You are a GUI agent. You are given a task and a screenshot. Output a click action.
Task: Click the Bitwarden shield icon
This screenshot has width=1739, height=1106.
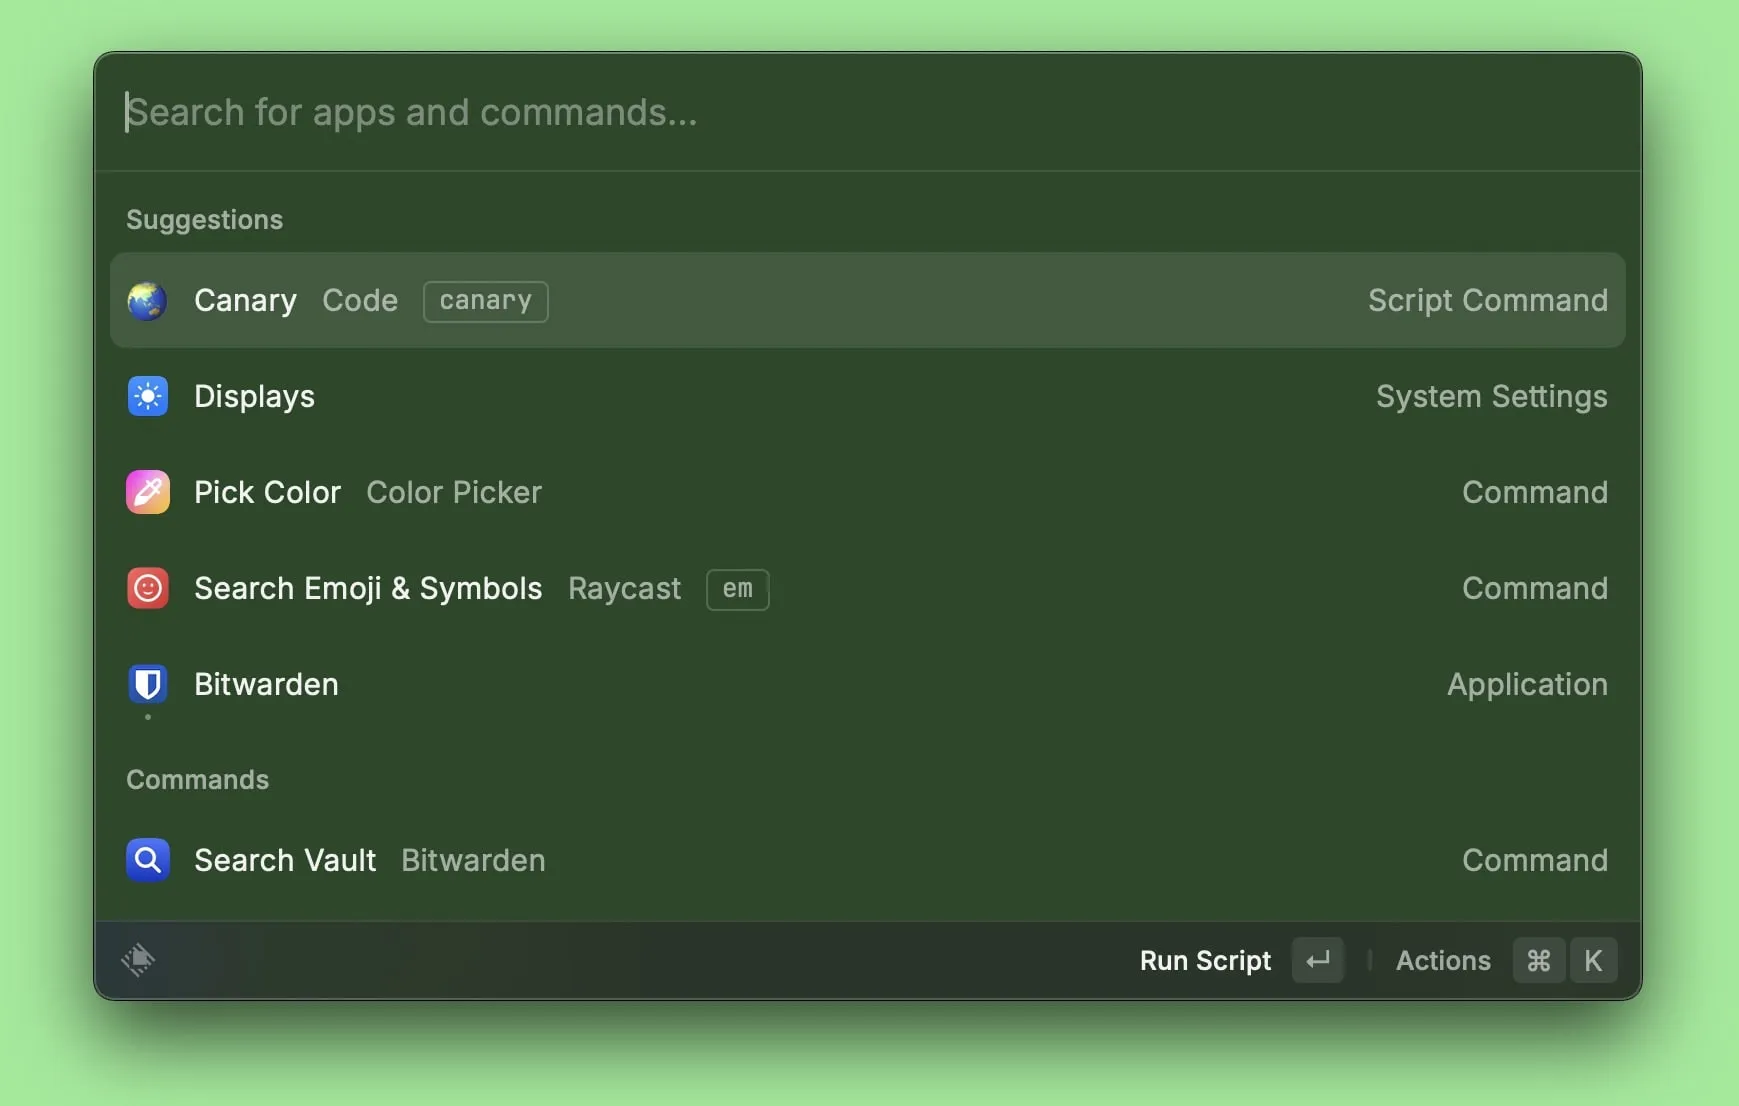(147, 685)
